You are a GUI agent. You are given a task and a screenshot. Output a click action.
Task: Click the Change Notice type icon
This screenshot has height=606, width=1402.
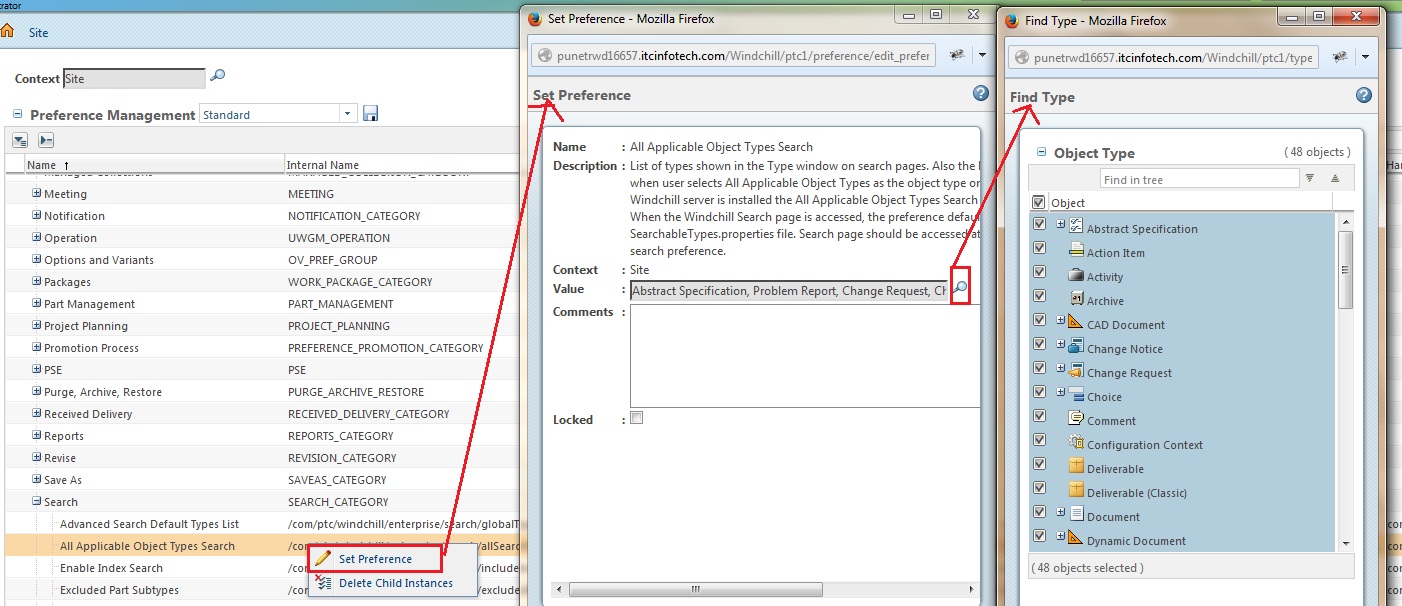click(1076, 346)
